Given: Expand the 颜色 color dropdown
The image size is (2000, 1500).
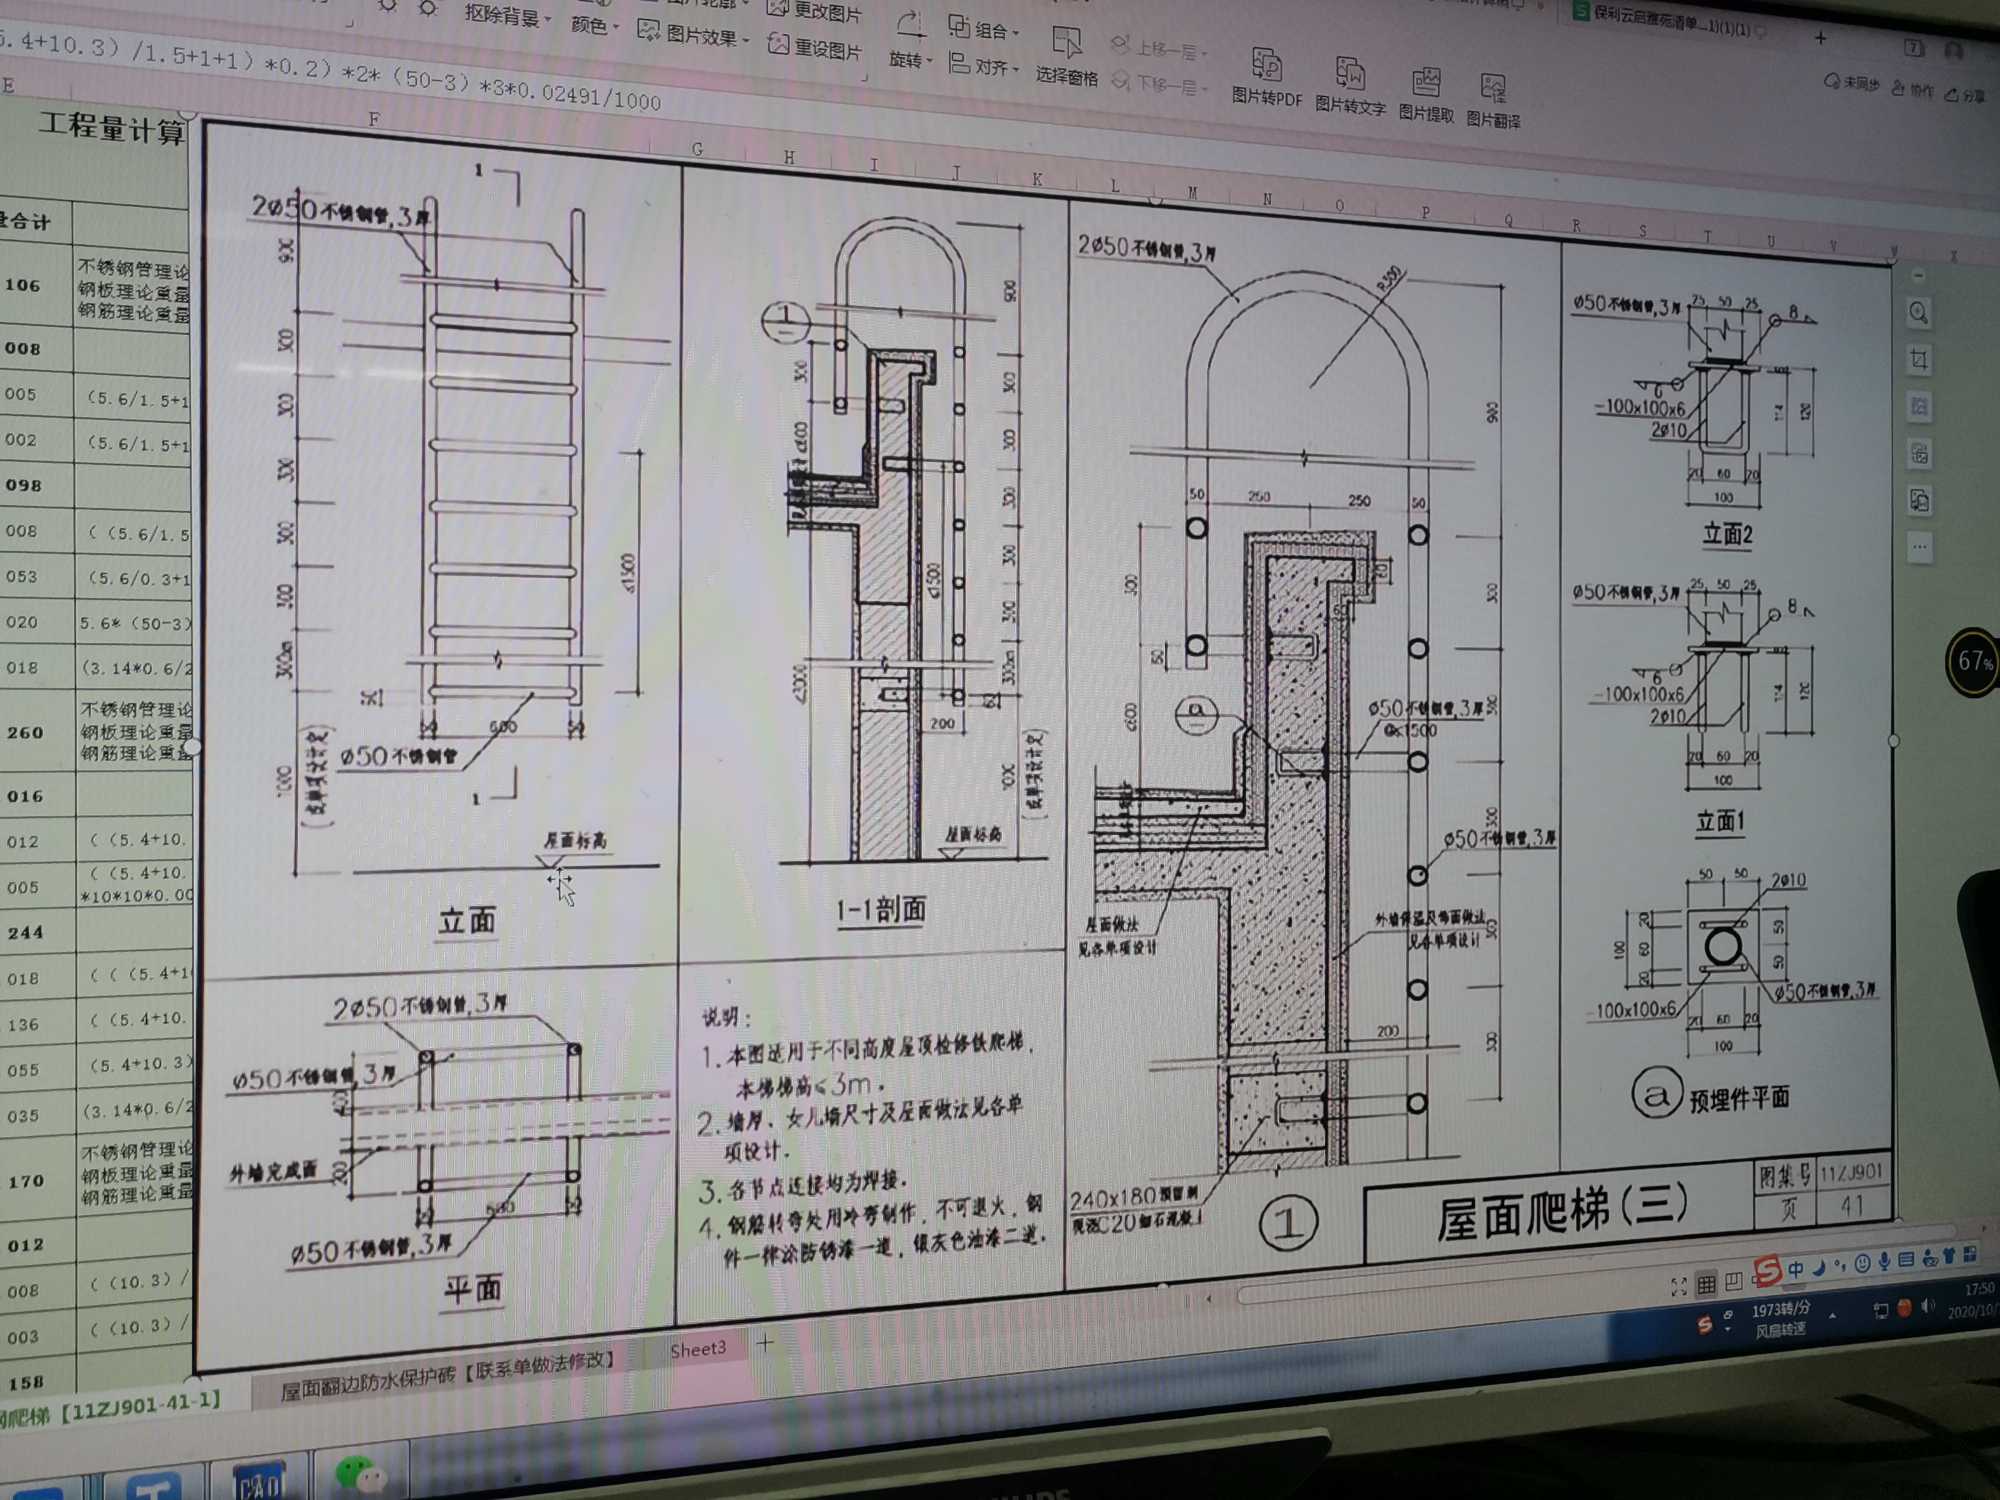Looking at the screenshot, I should [594, 24].
